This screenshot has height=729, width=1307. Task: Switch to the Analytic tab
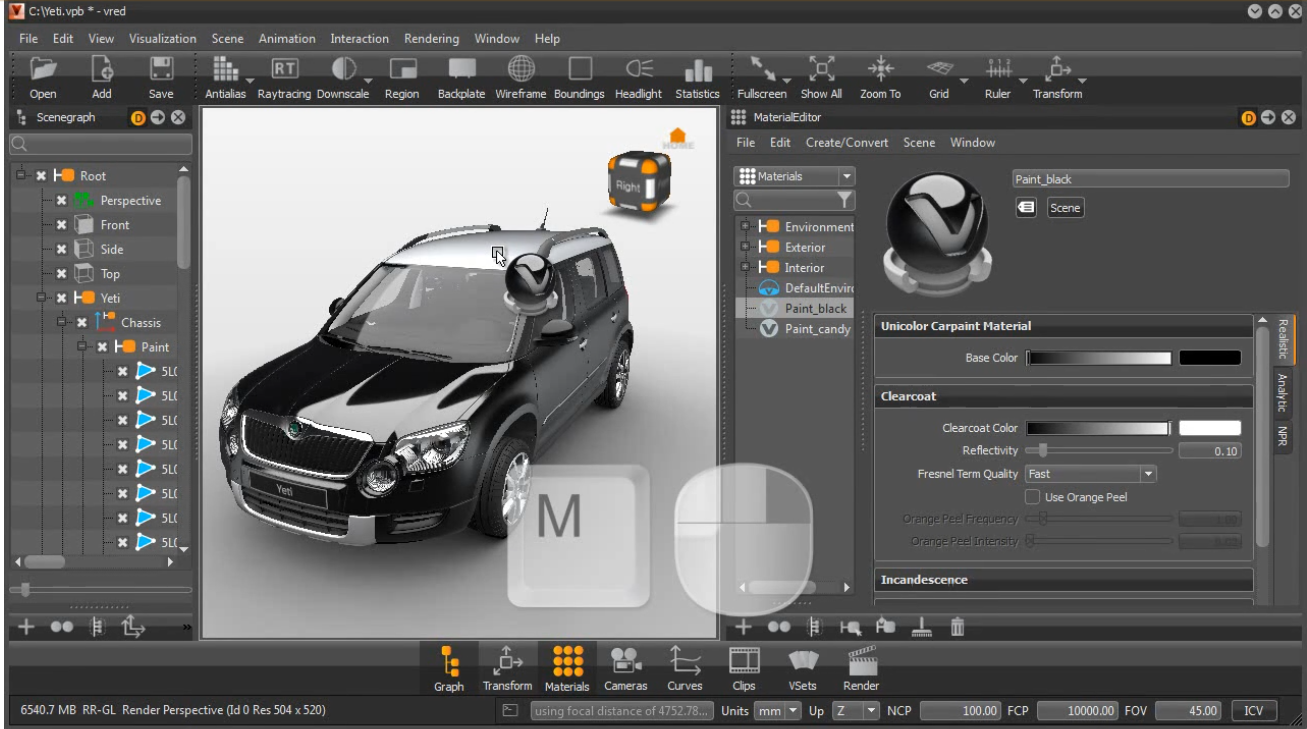(1281, 392)
